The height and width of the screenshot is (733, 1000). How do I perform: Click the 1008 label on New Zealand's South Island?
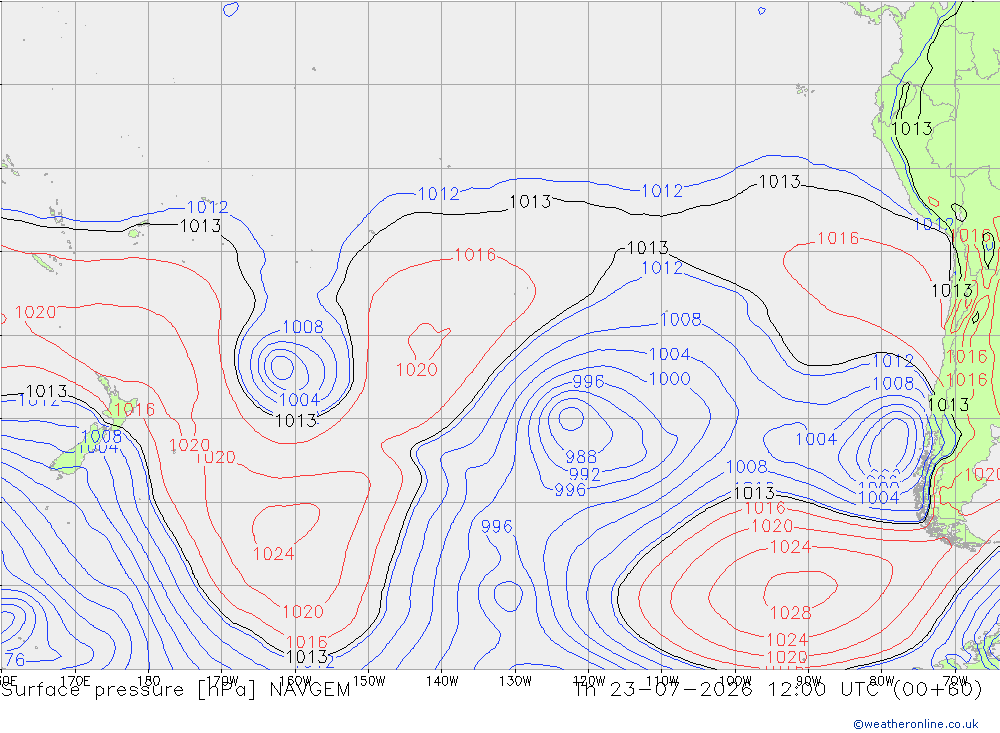click(x=101, y=436)
